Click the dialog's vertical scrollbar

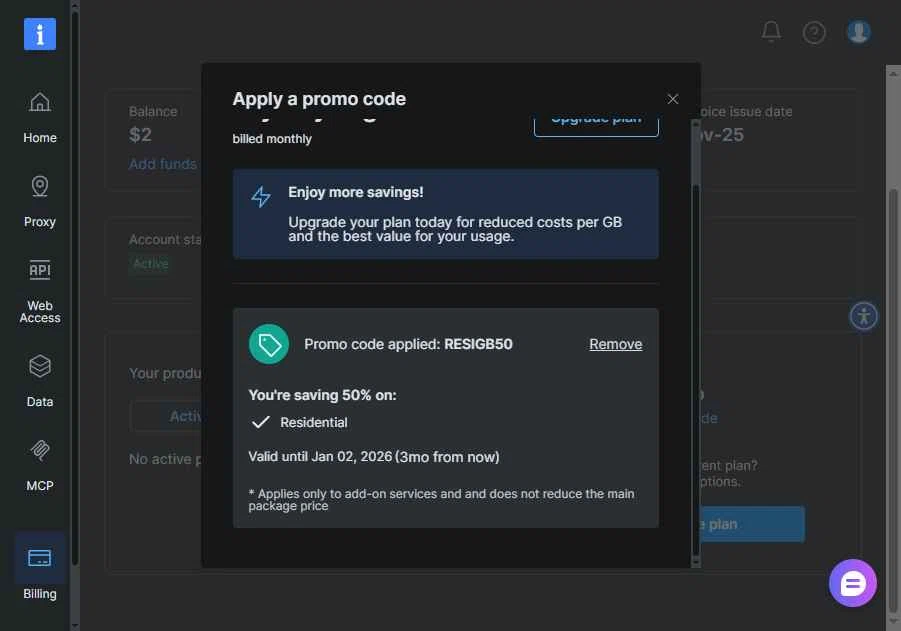(x=695, y=344)
